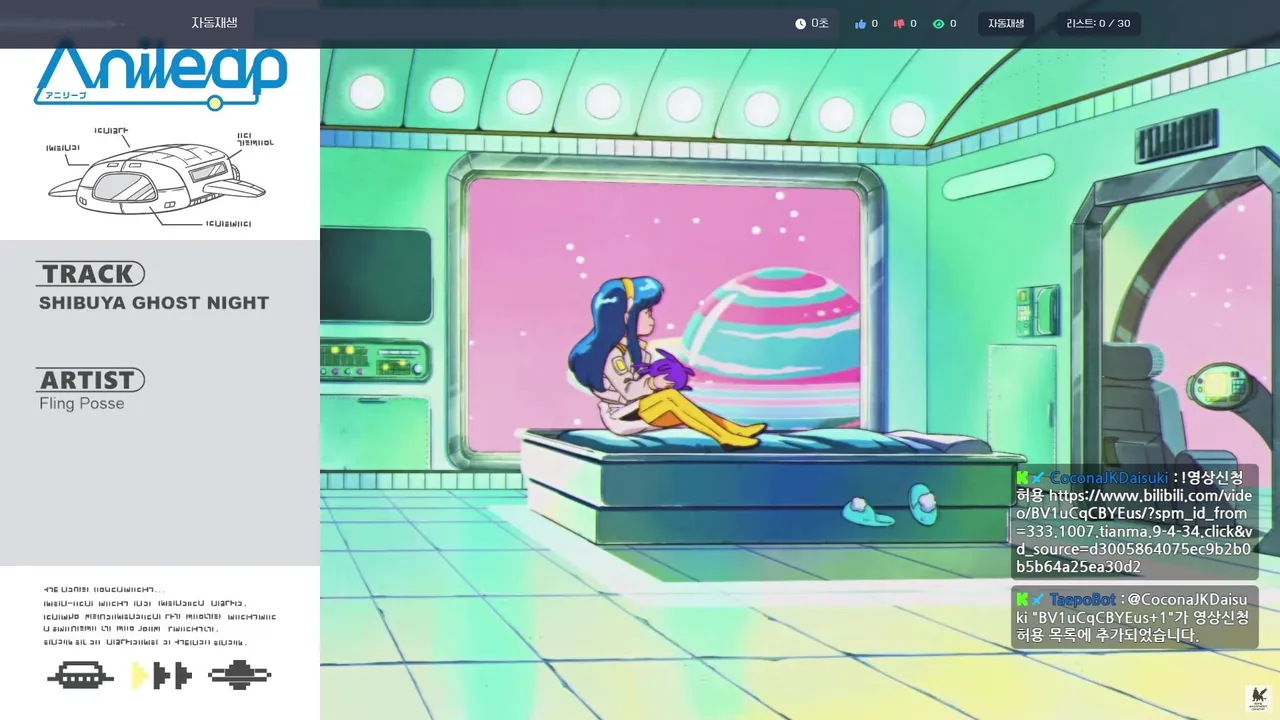The image size is (1280, 720).
Task: Click the ARTIST label badge
Action: (x=90, y=380)
